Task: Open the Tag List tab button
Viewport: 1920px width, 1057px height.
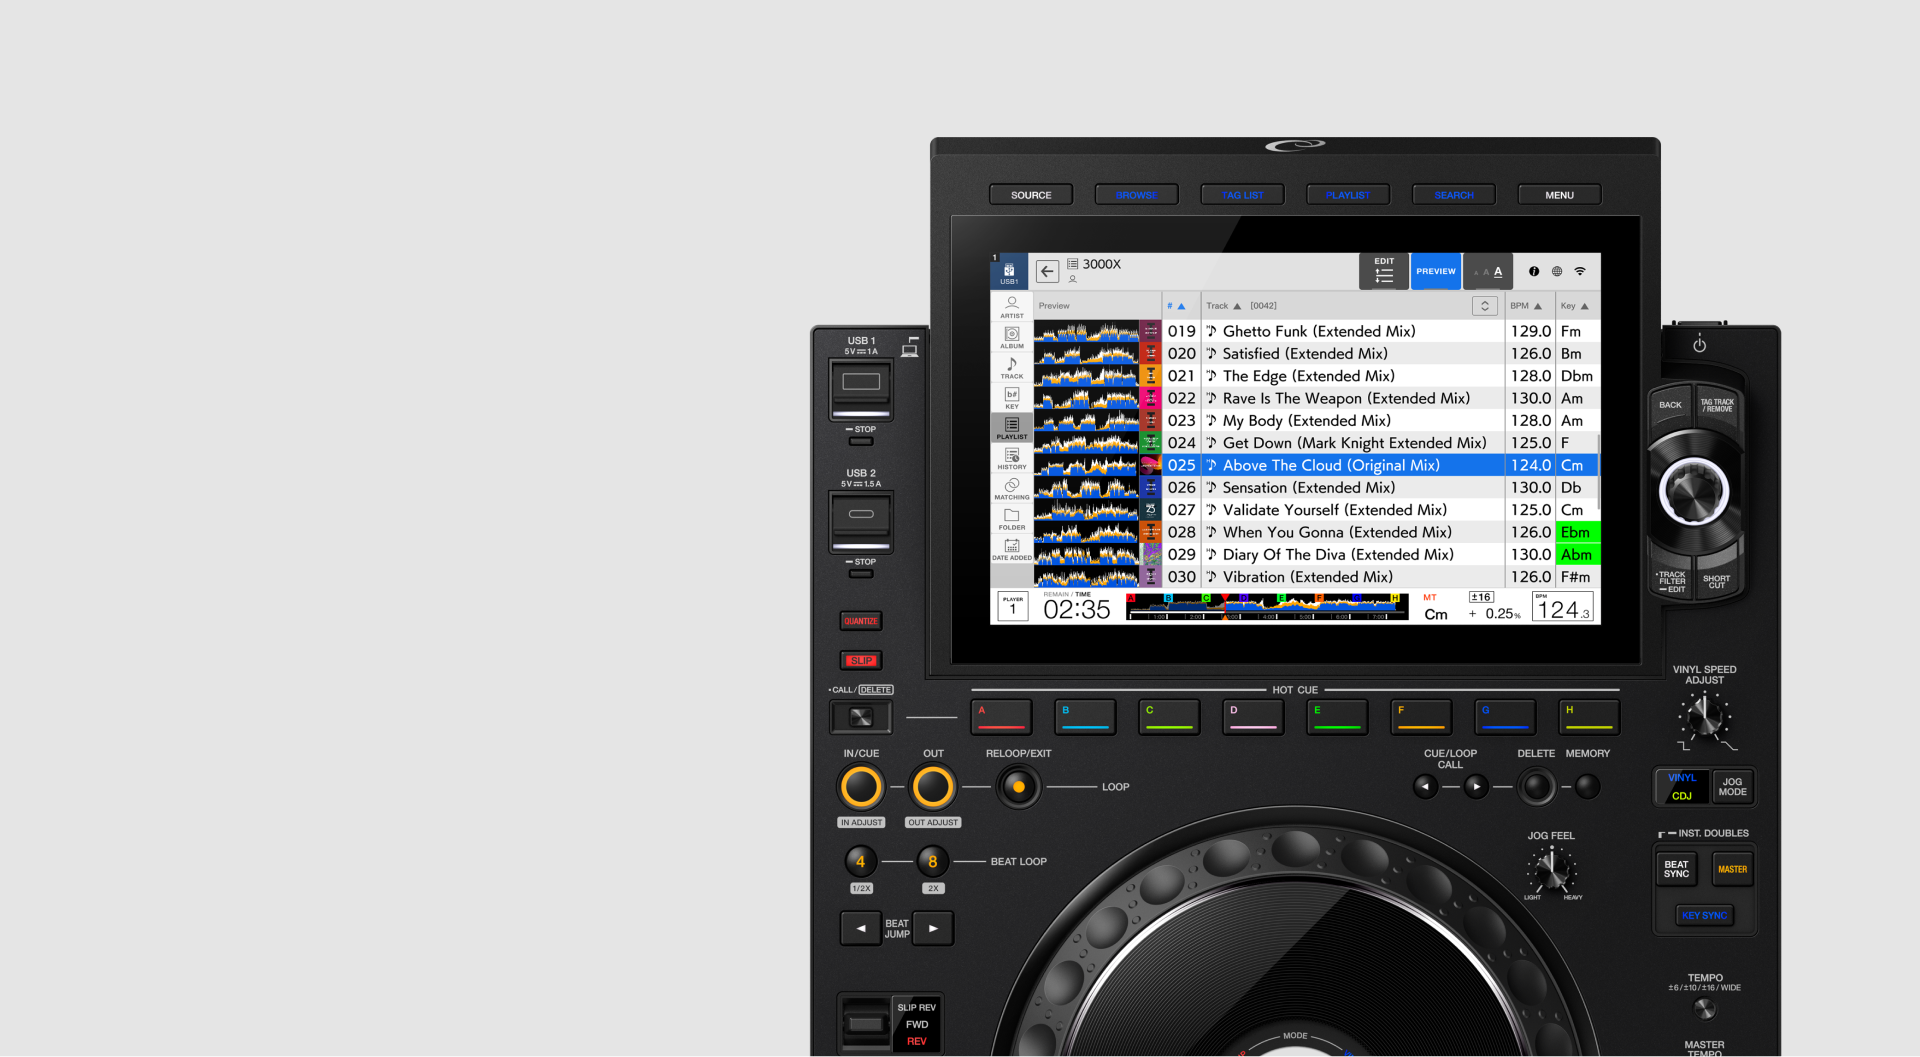Action: click(1243, 195)
